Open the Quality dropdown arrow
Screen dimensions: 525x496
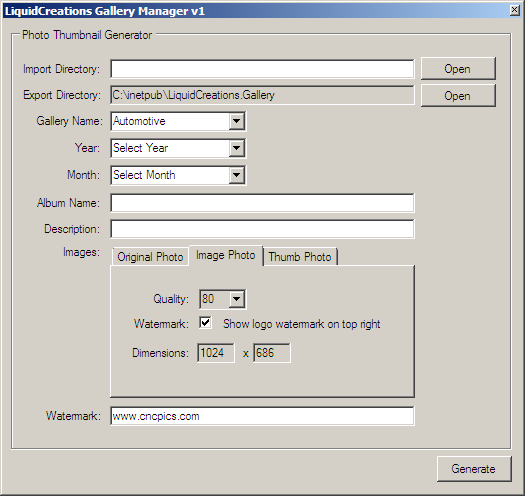click(x=237, y=299)
